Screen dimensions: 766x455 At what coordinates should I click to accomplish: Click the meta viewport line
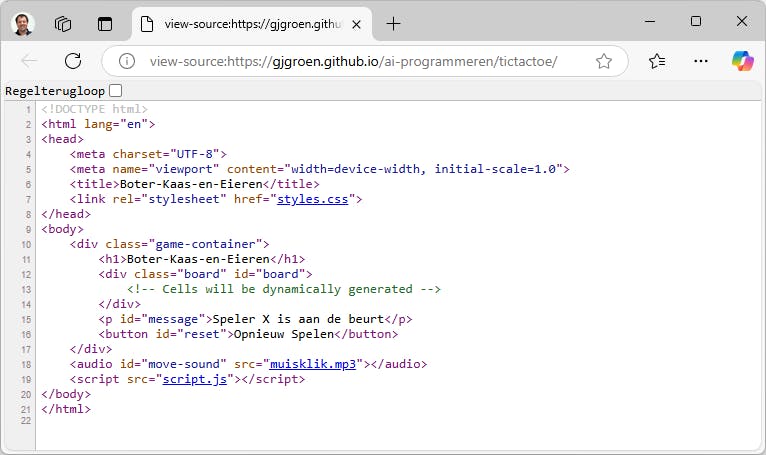click(319, 169)
